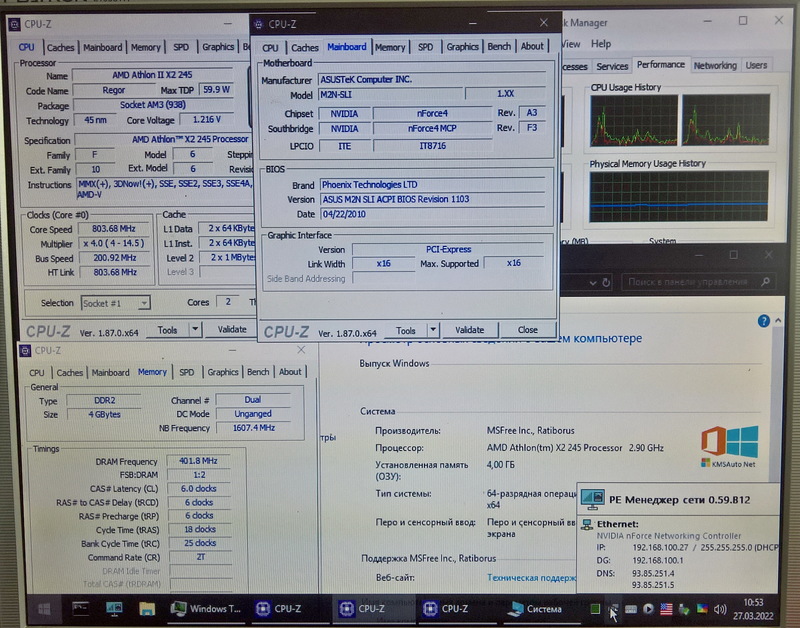Open CPU tab in Memory CPU-Z window
The height and width of the screenshot is (628, 800).
(x=37, y=373)
